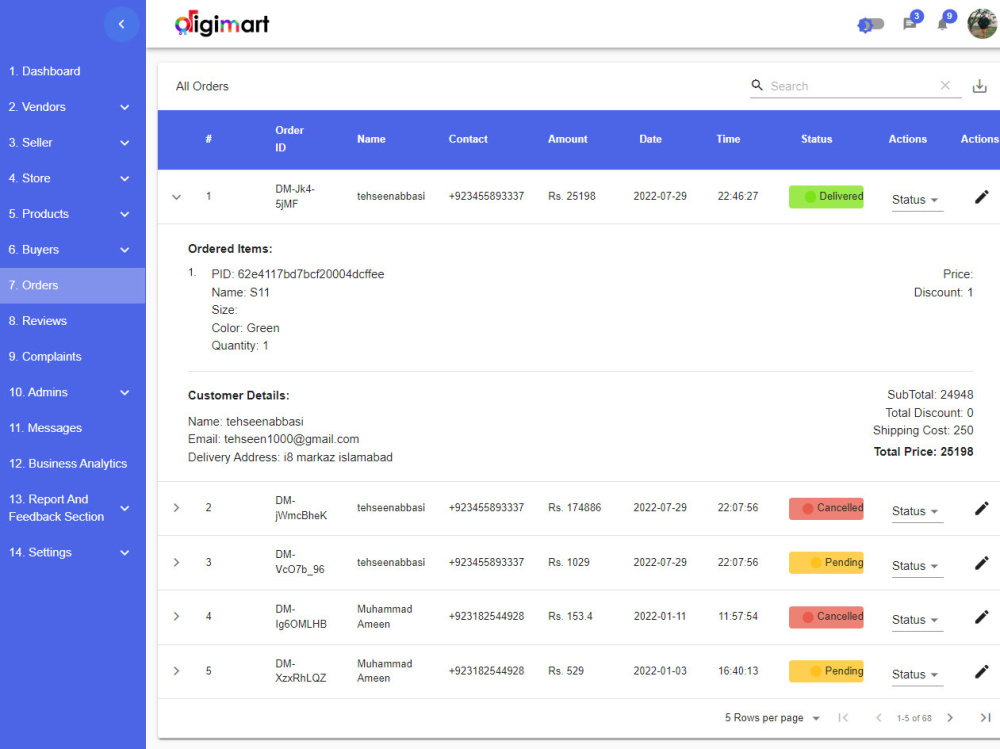Expand the Admins sidebar menu
The width and height of the screenshot is (1000, 749).
tap(73, 392)
